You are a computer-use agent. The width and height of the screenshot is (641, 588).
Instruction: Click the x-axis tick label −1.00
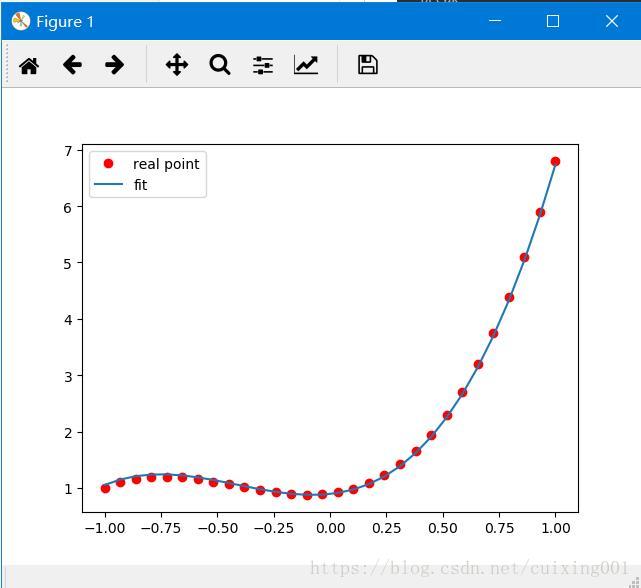coord(105,528)
